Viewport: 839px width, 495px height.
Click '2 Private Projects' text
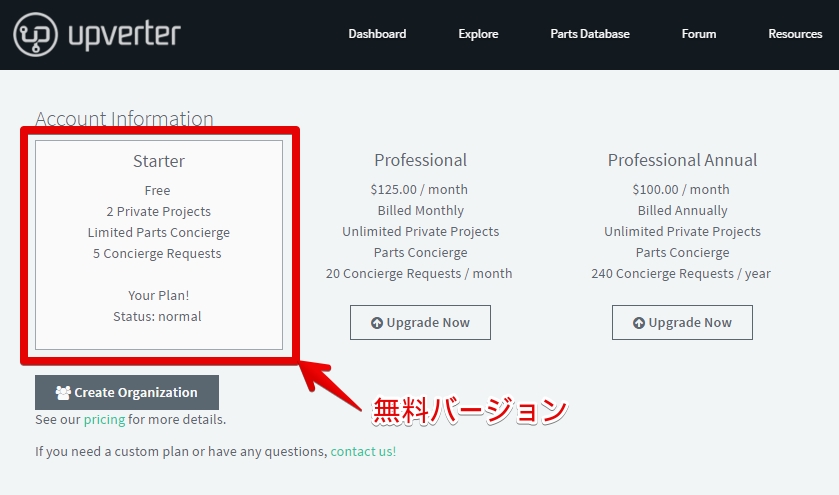coord(158,211)
